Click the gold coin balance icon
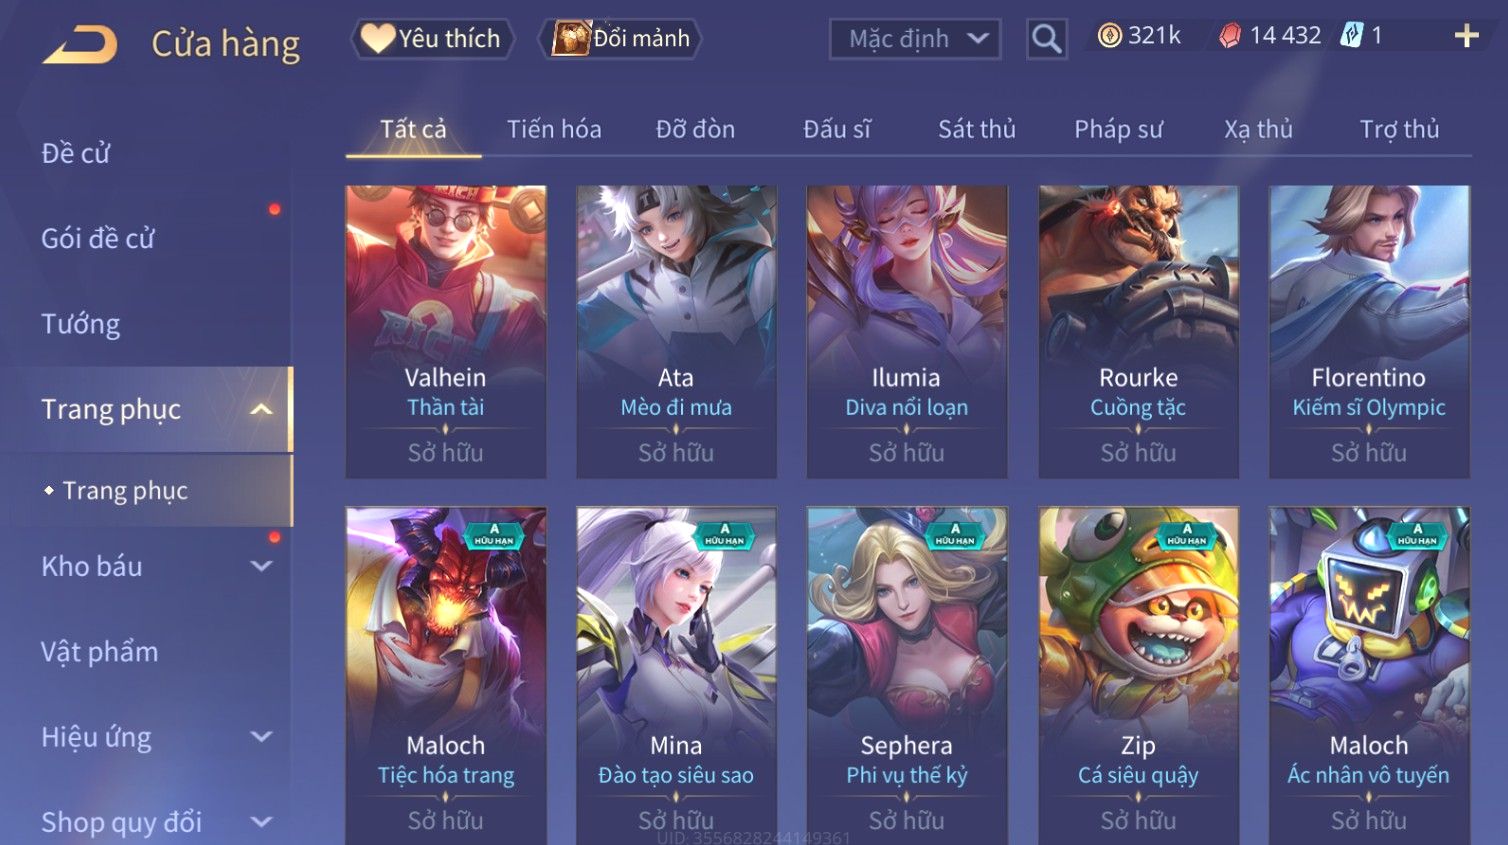The width and height of the screenshot is (1508, 845). tap(1109, 36)
